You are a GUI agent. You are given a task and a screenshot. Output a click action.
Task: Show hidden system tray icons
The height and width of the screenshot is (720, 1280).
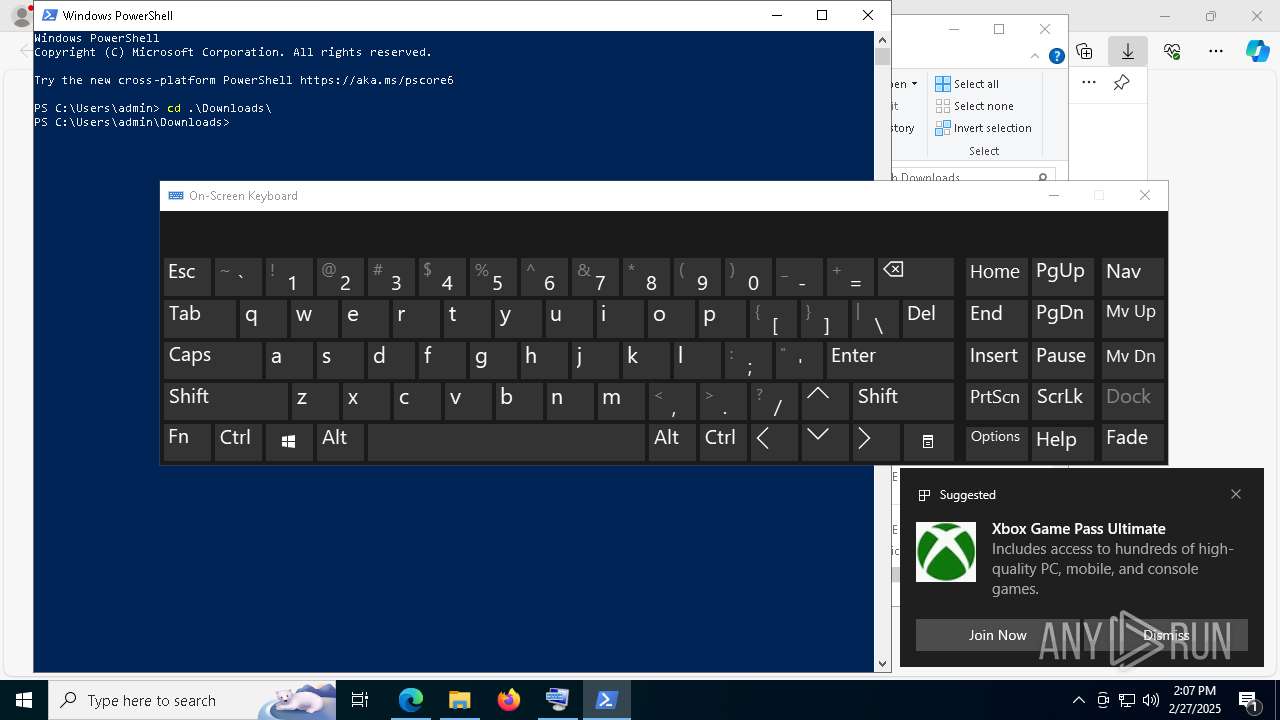1079,700
